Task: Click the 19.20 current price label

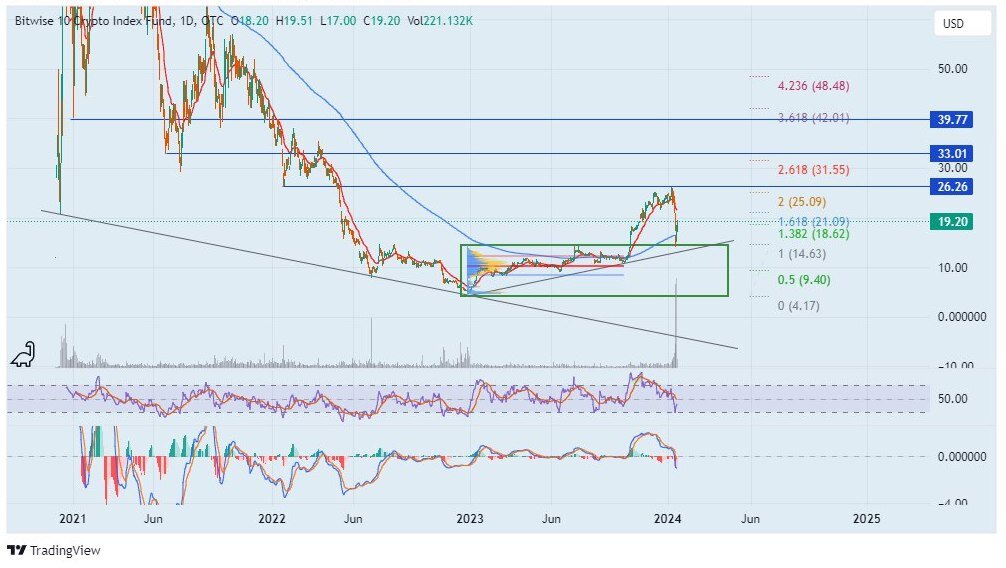Action: pyautogui.click(x=951, y=221)
